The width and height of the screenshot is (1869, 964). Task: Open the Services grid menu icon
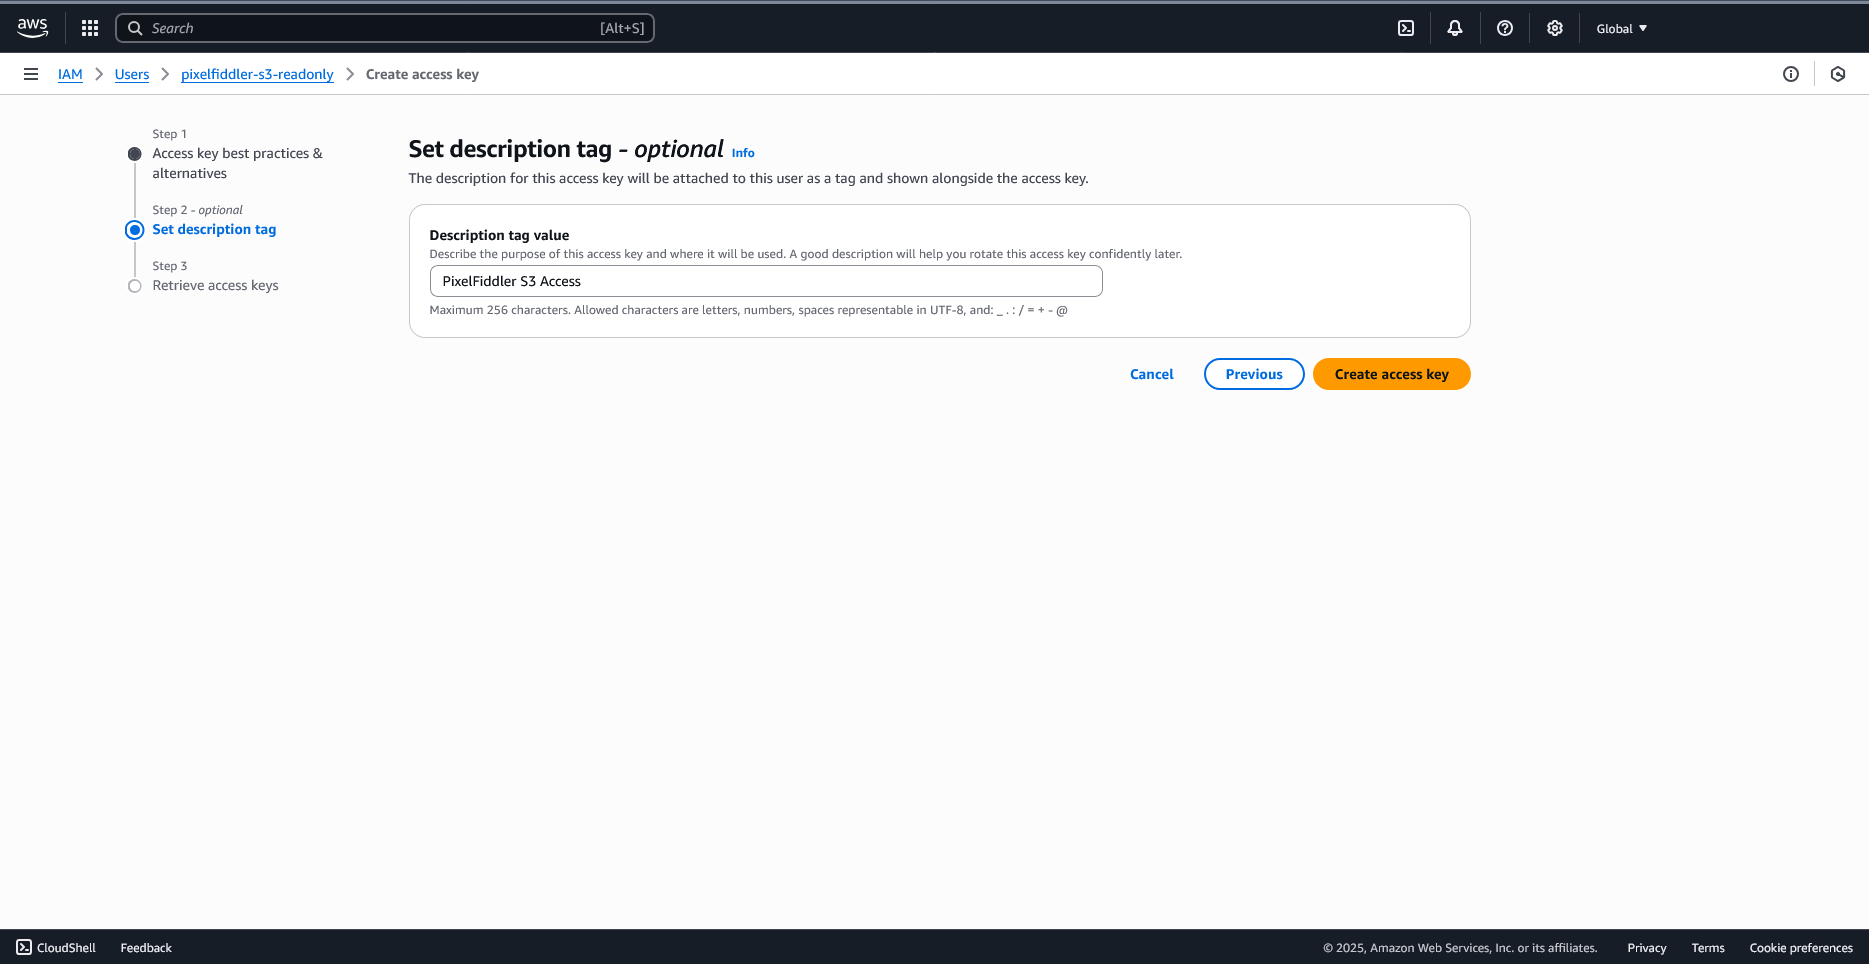tap(90, 28)
